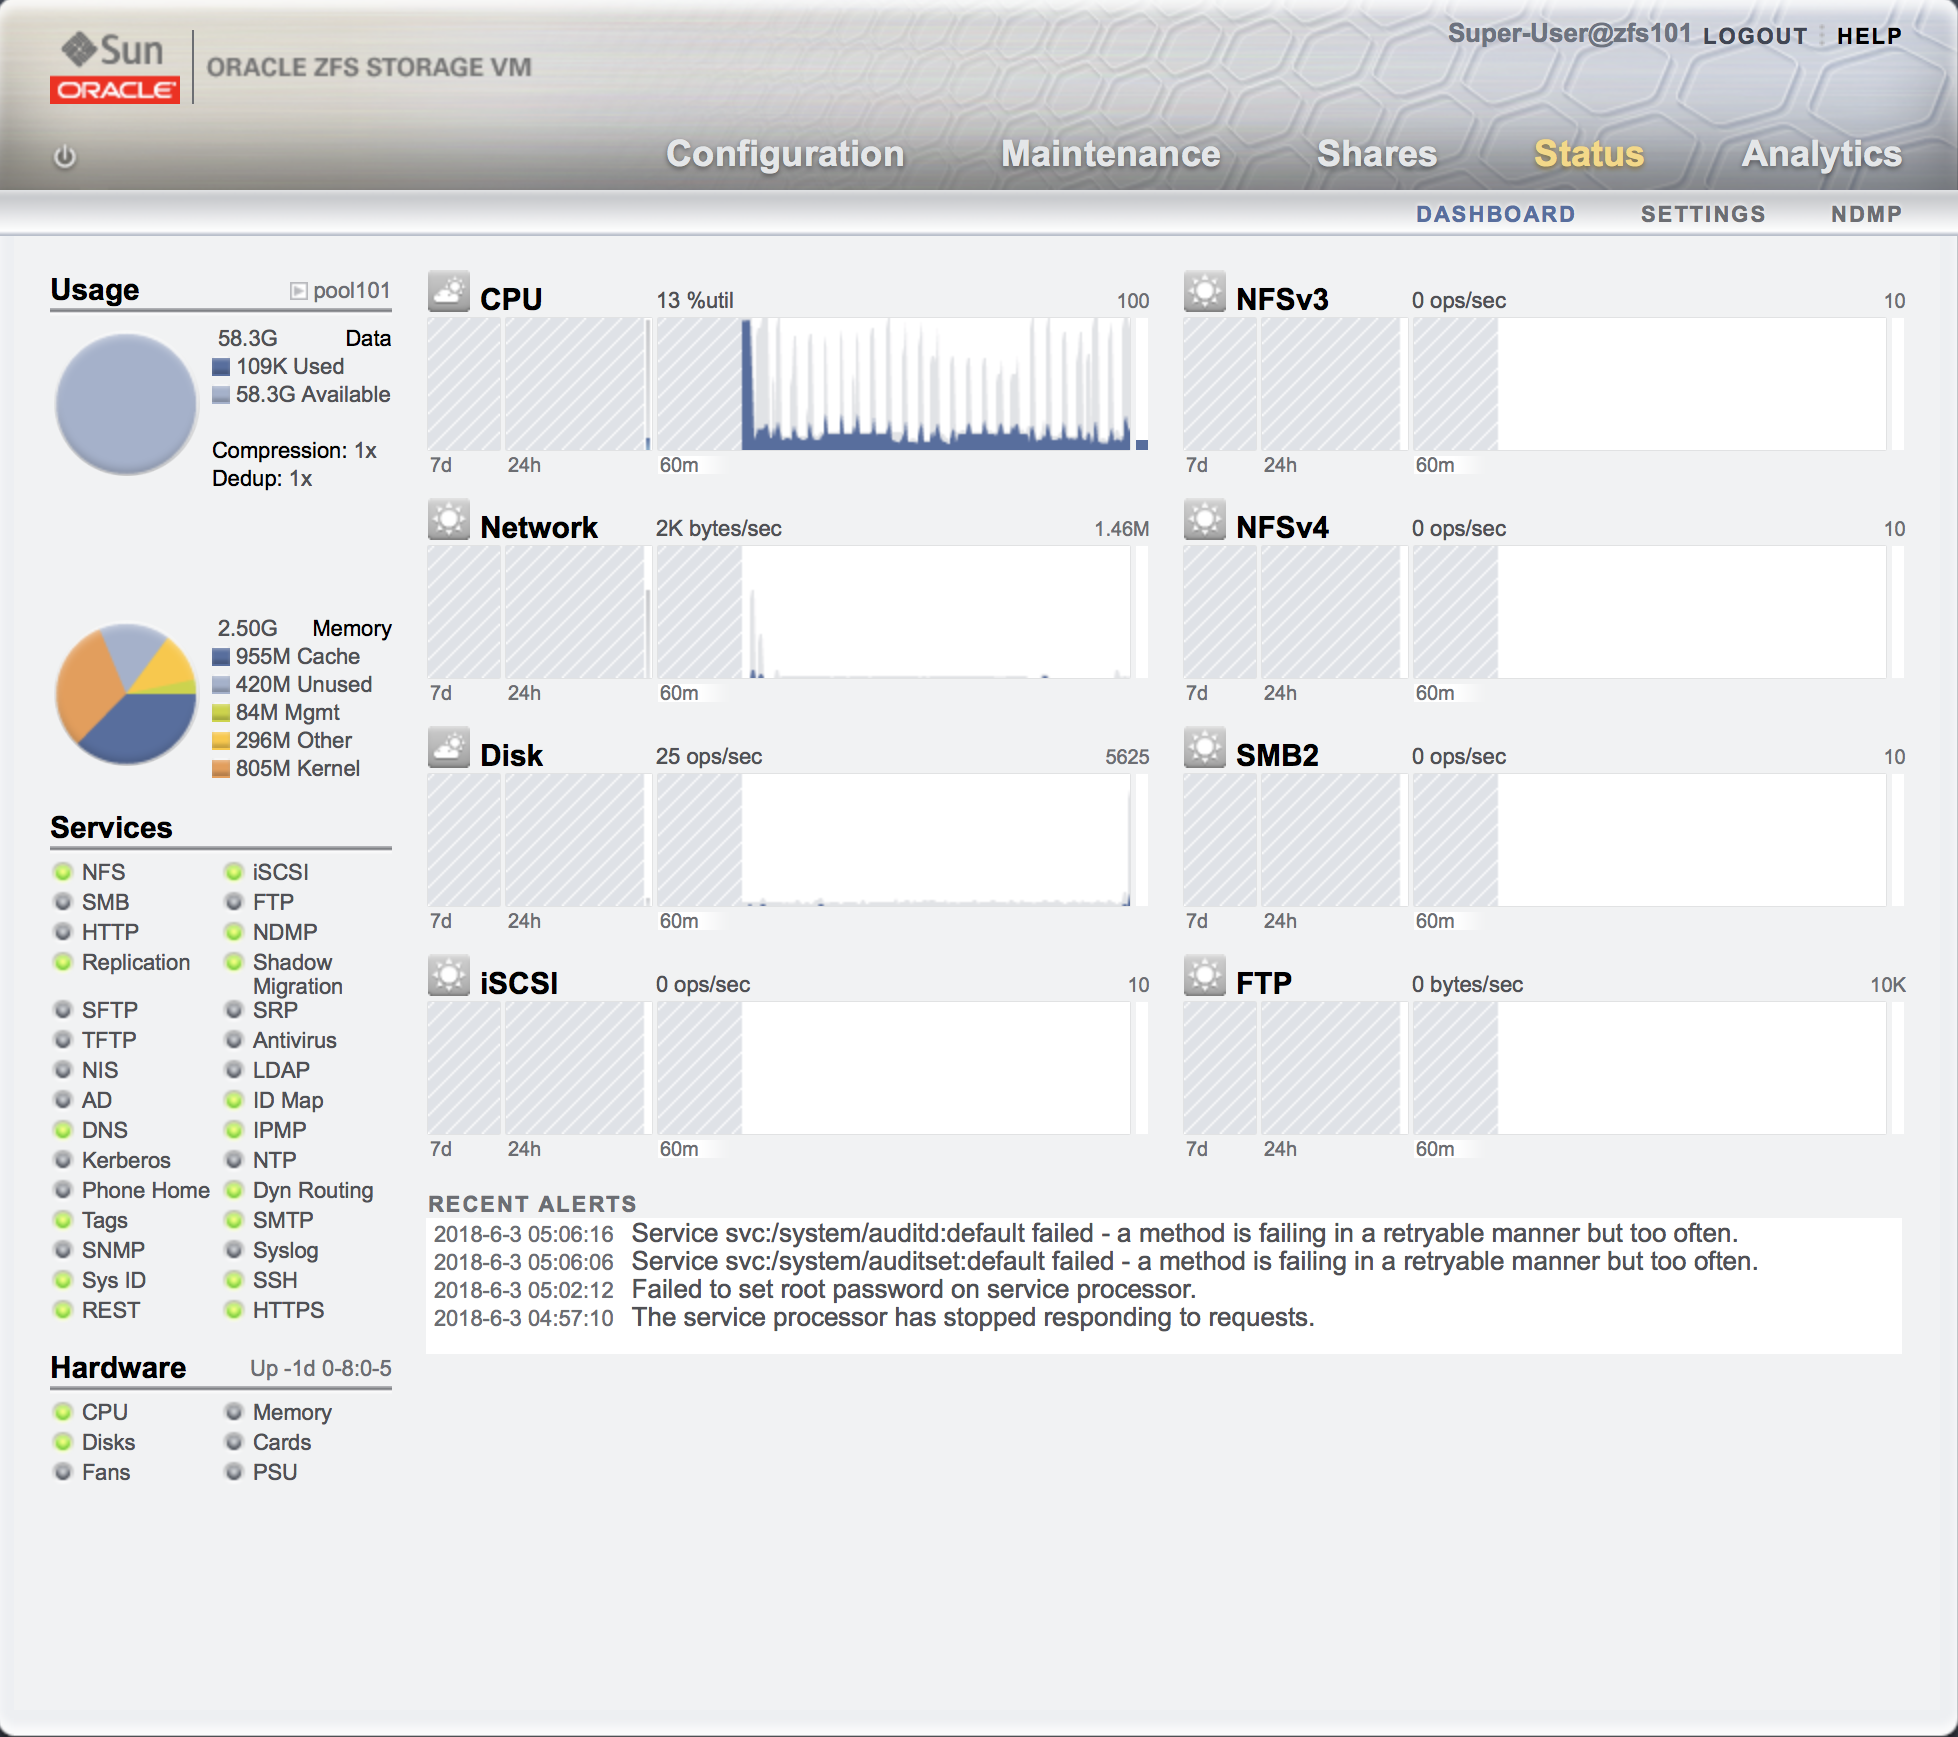Click the CPU 7d graph

[x=464, y=384]
